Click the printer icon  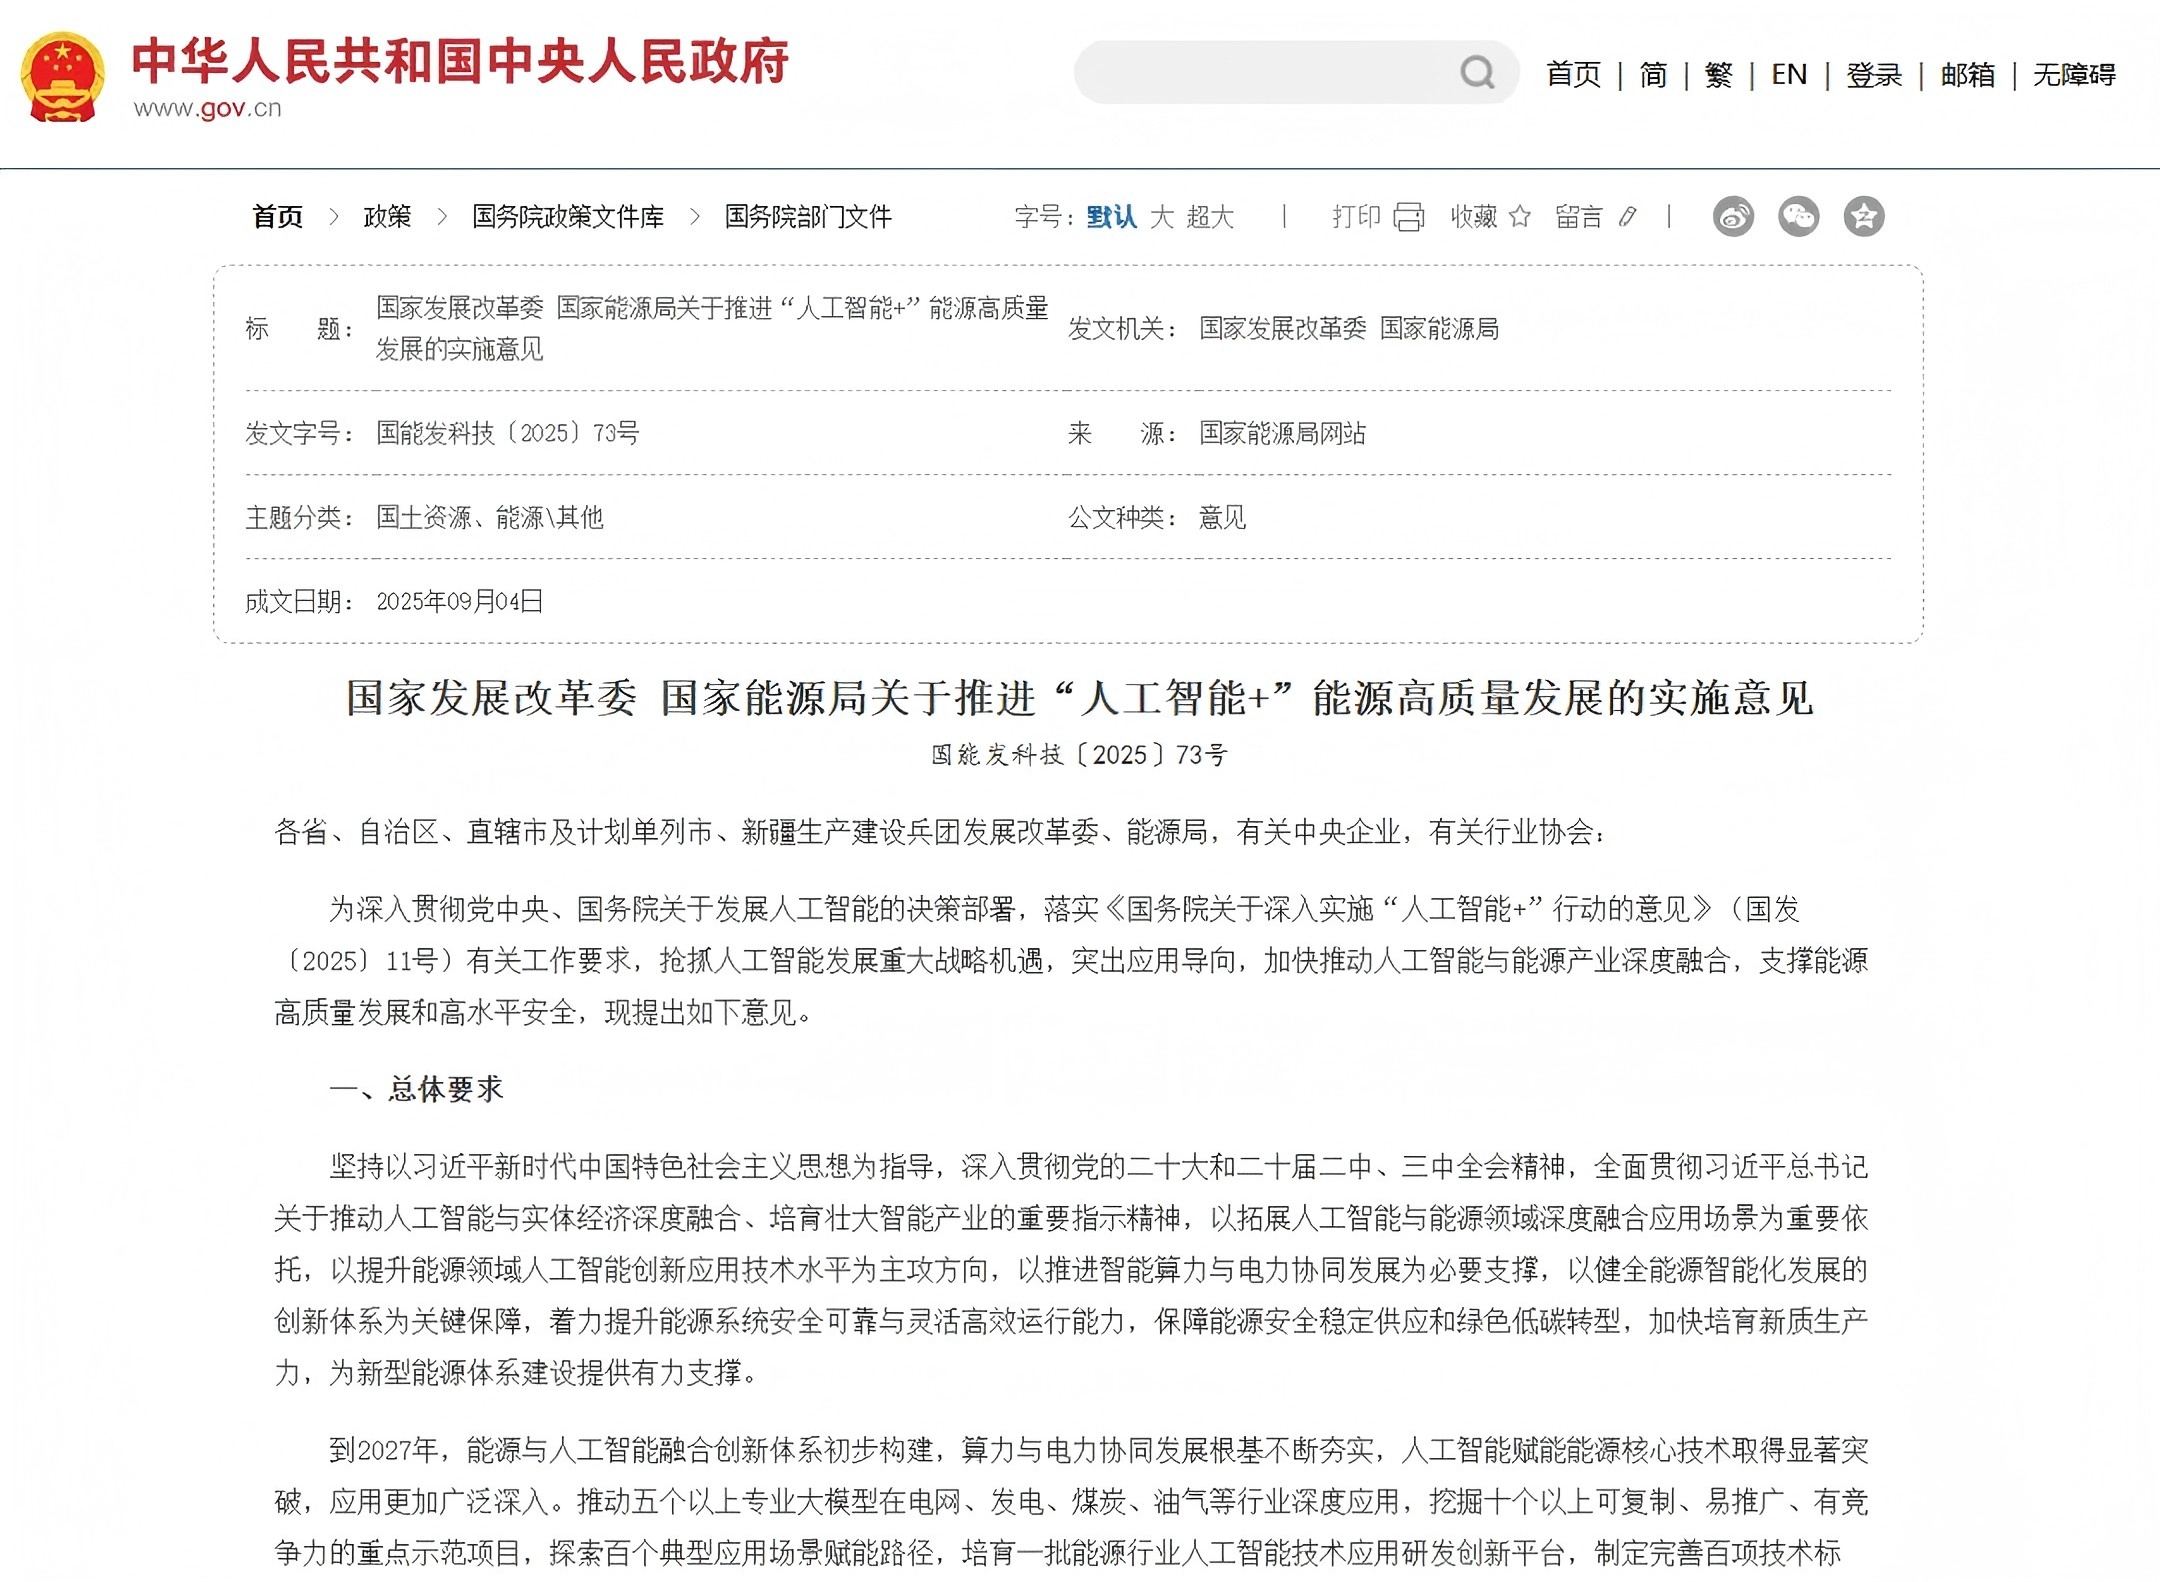click(1409, 217)
